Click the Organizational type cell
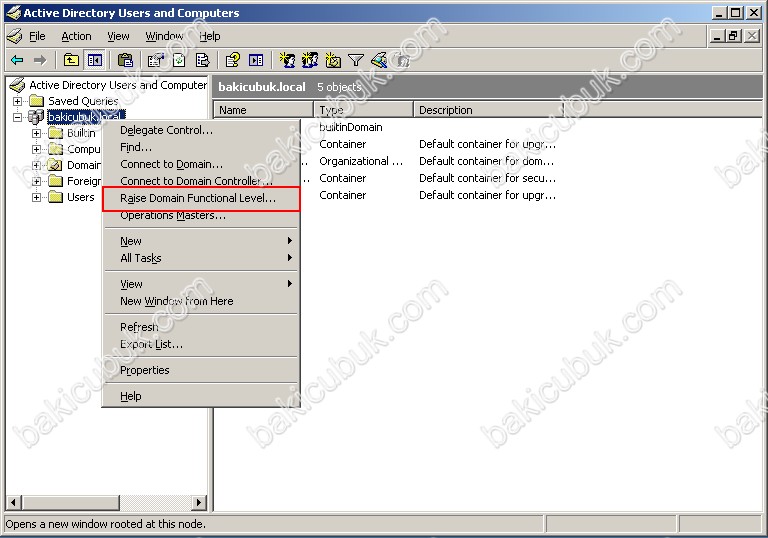This screenshot has width=768, height=538. coord(361,161)
